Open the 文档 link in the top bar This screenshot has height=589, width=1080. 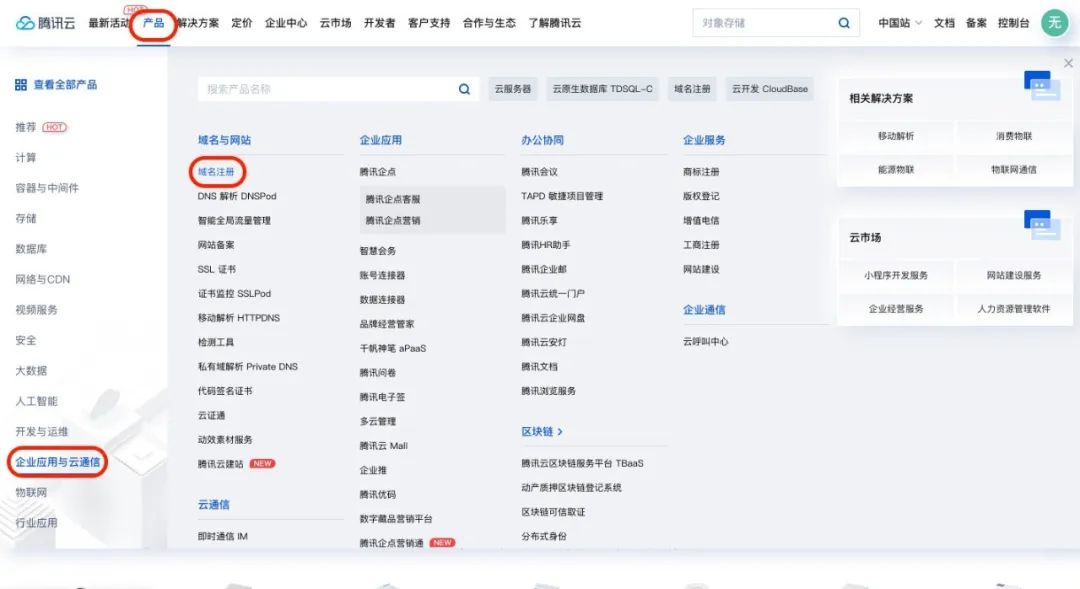coord(944,23)
